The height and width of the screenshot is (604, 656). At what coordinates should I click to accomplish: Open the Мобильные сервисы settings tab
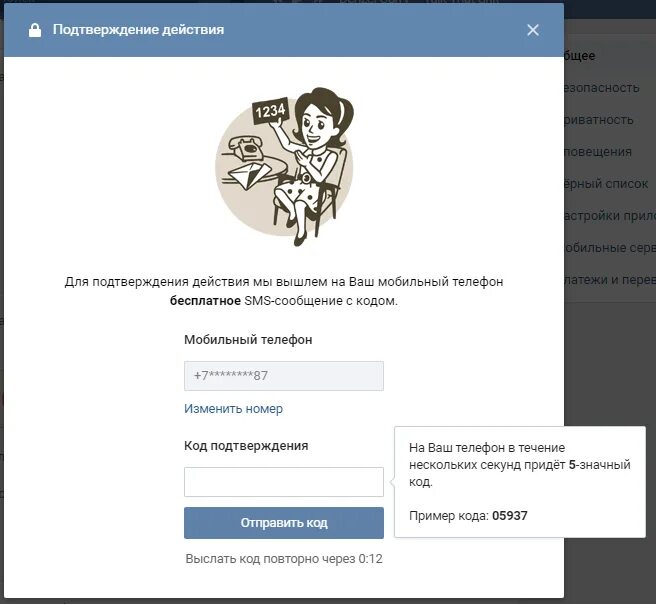[610, 248]
